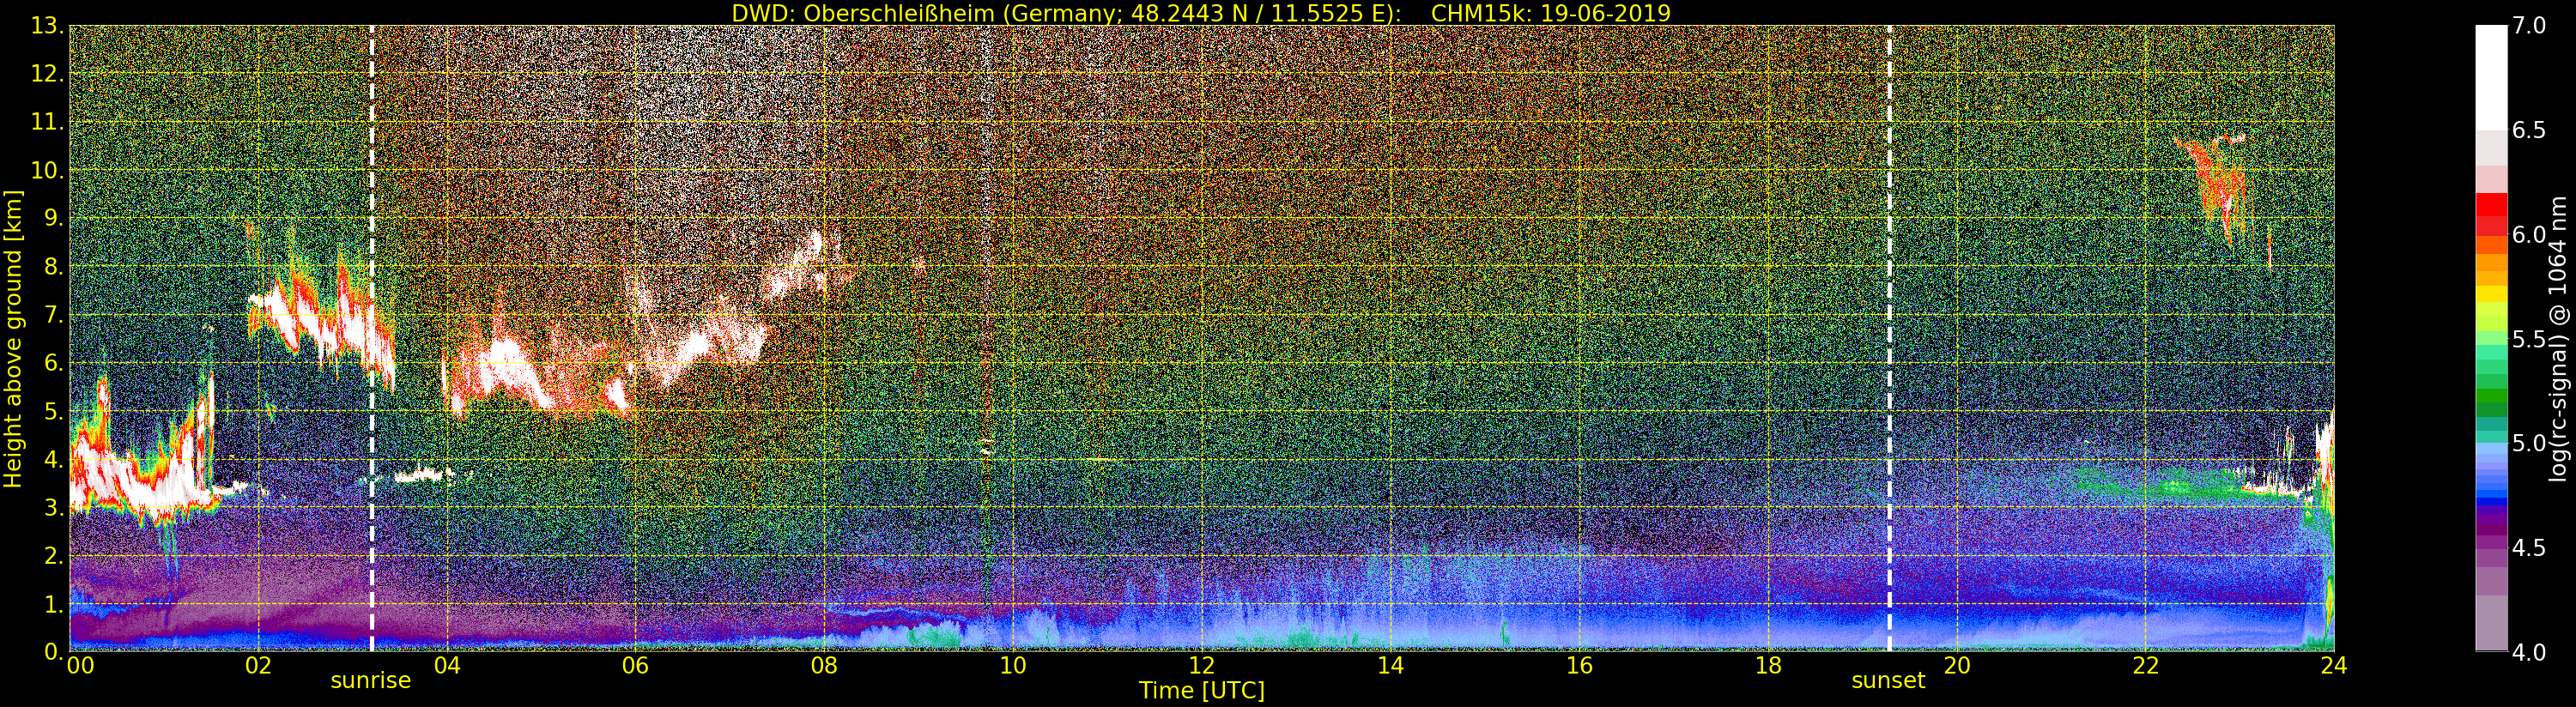The height and width of the screenshot is (707, 2576).
Task: Click the '1.' height axis tick label
Action: [x=53, y=603]
